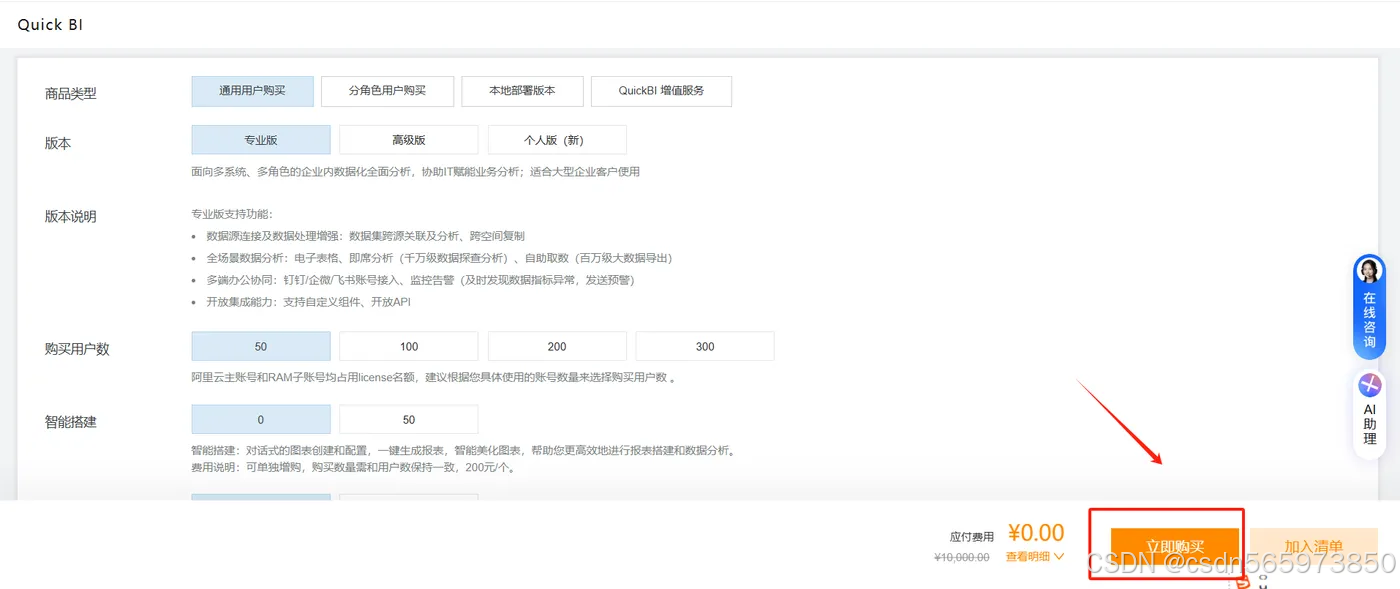Open the QuickBI 增值服务 tab
Image resolution: width=1400 pixels, height=589 pixels.
(662, 90)
